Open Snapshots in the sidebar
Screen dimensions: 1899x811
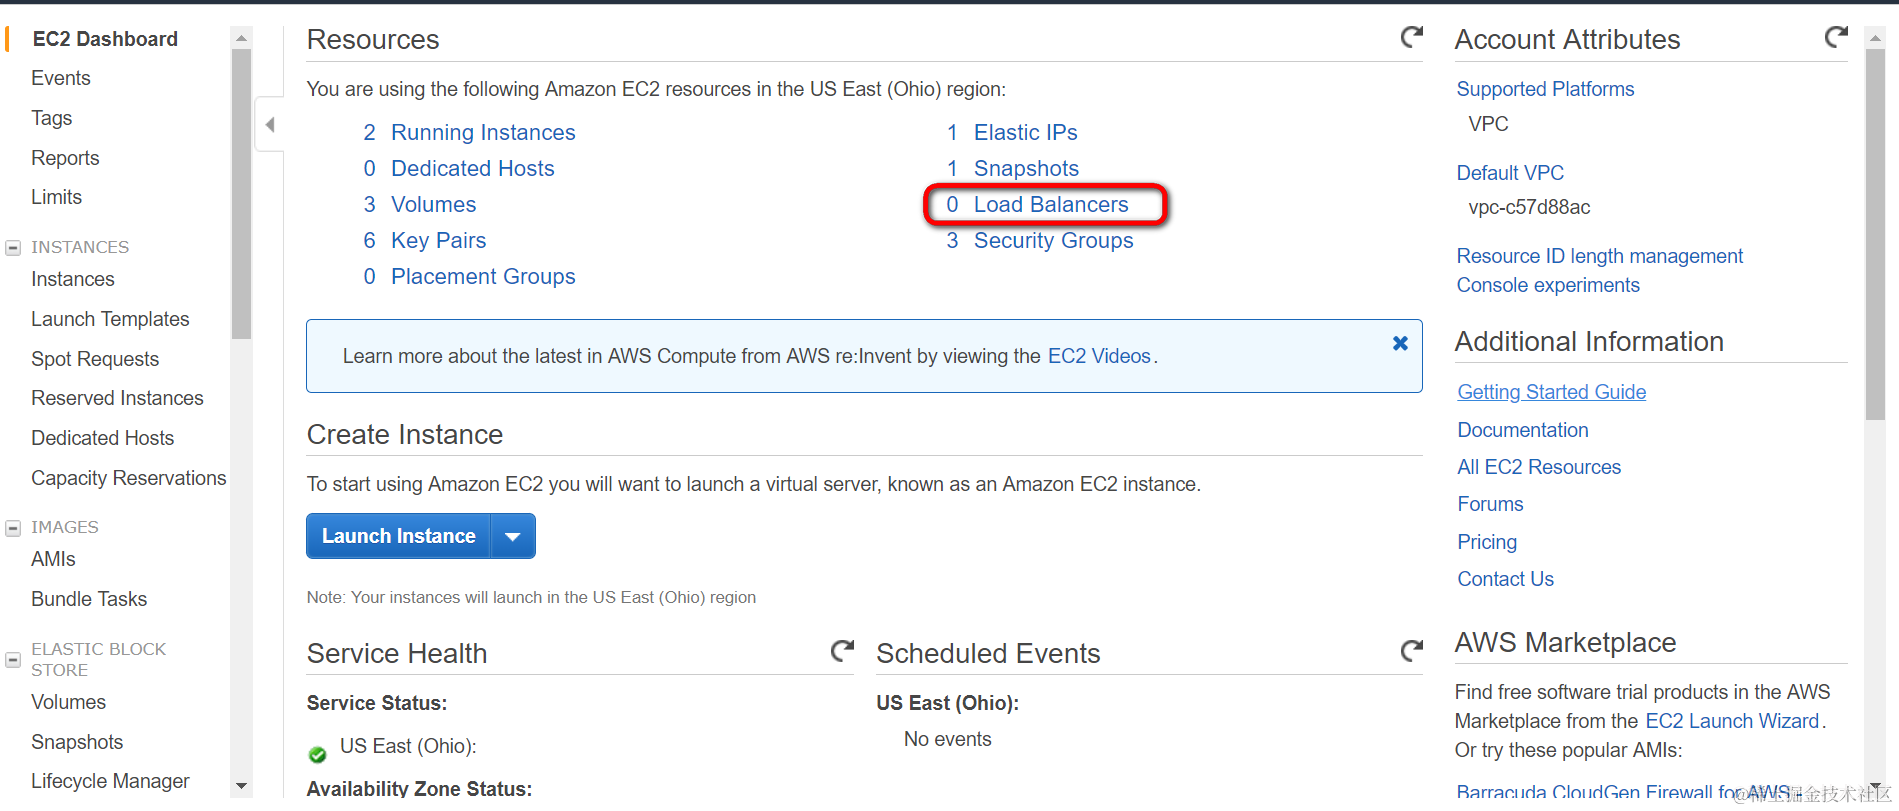point(77,742)
